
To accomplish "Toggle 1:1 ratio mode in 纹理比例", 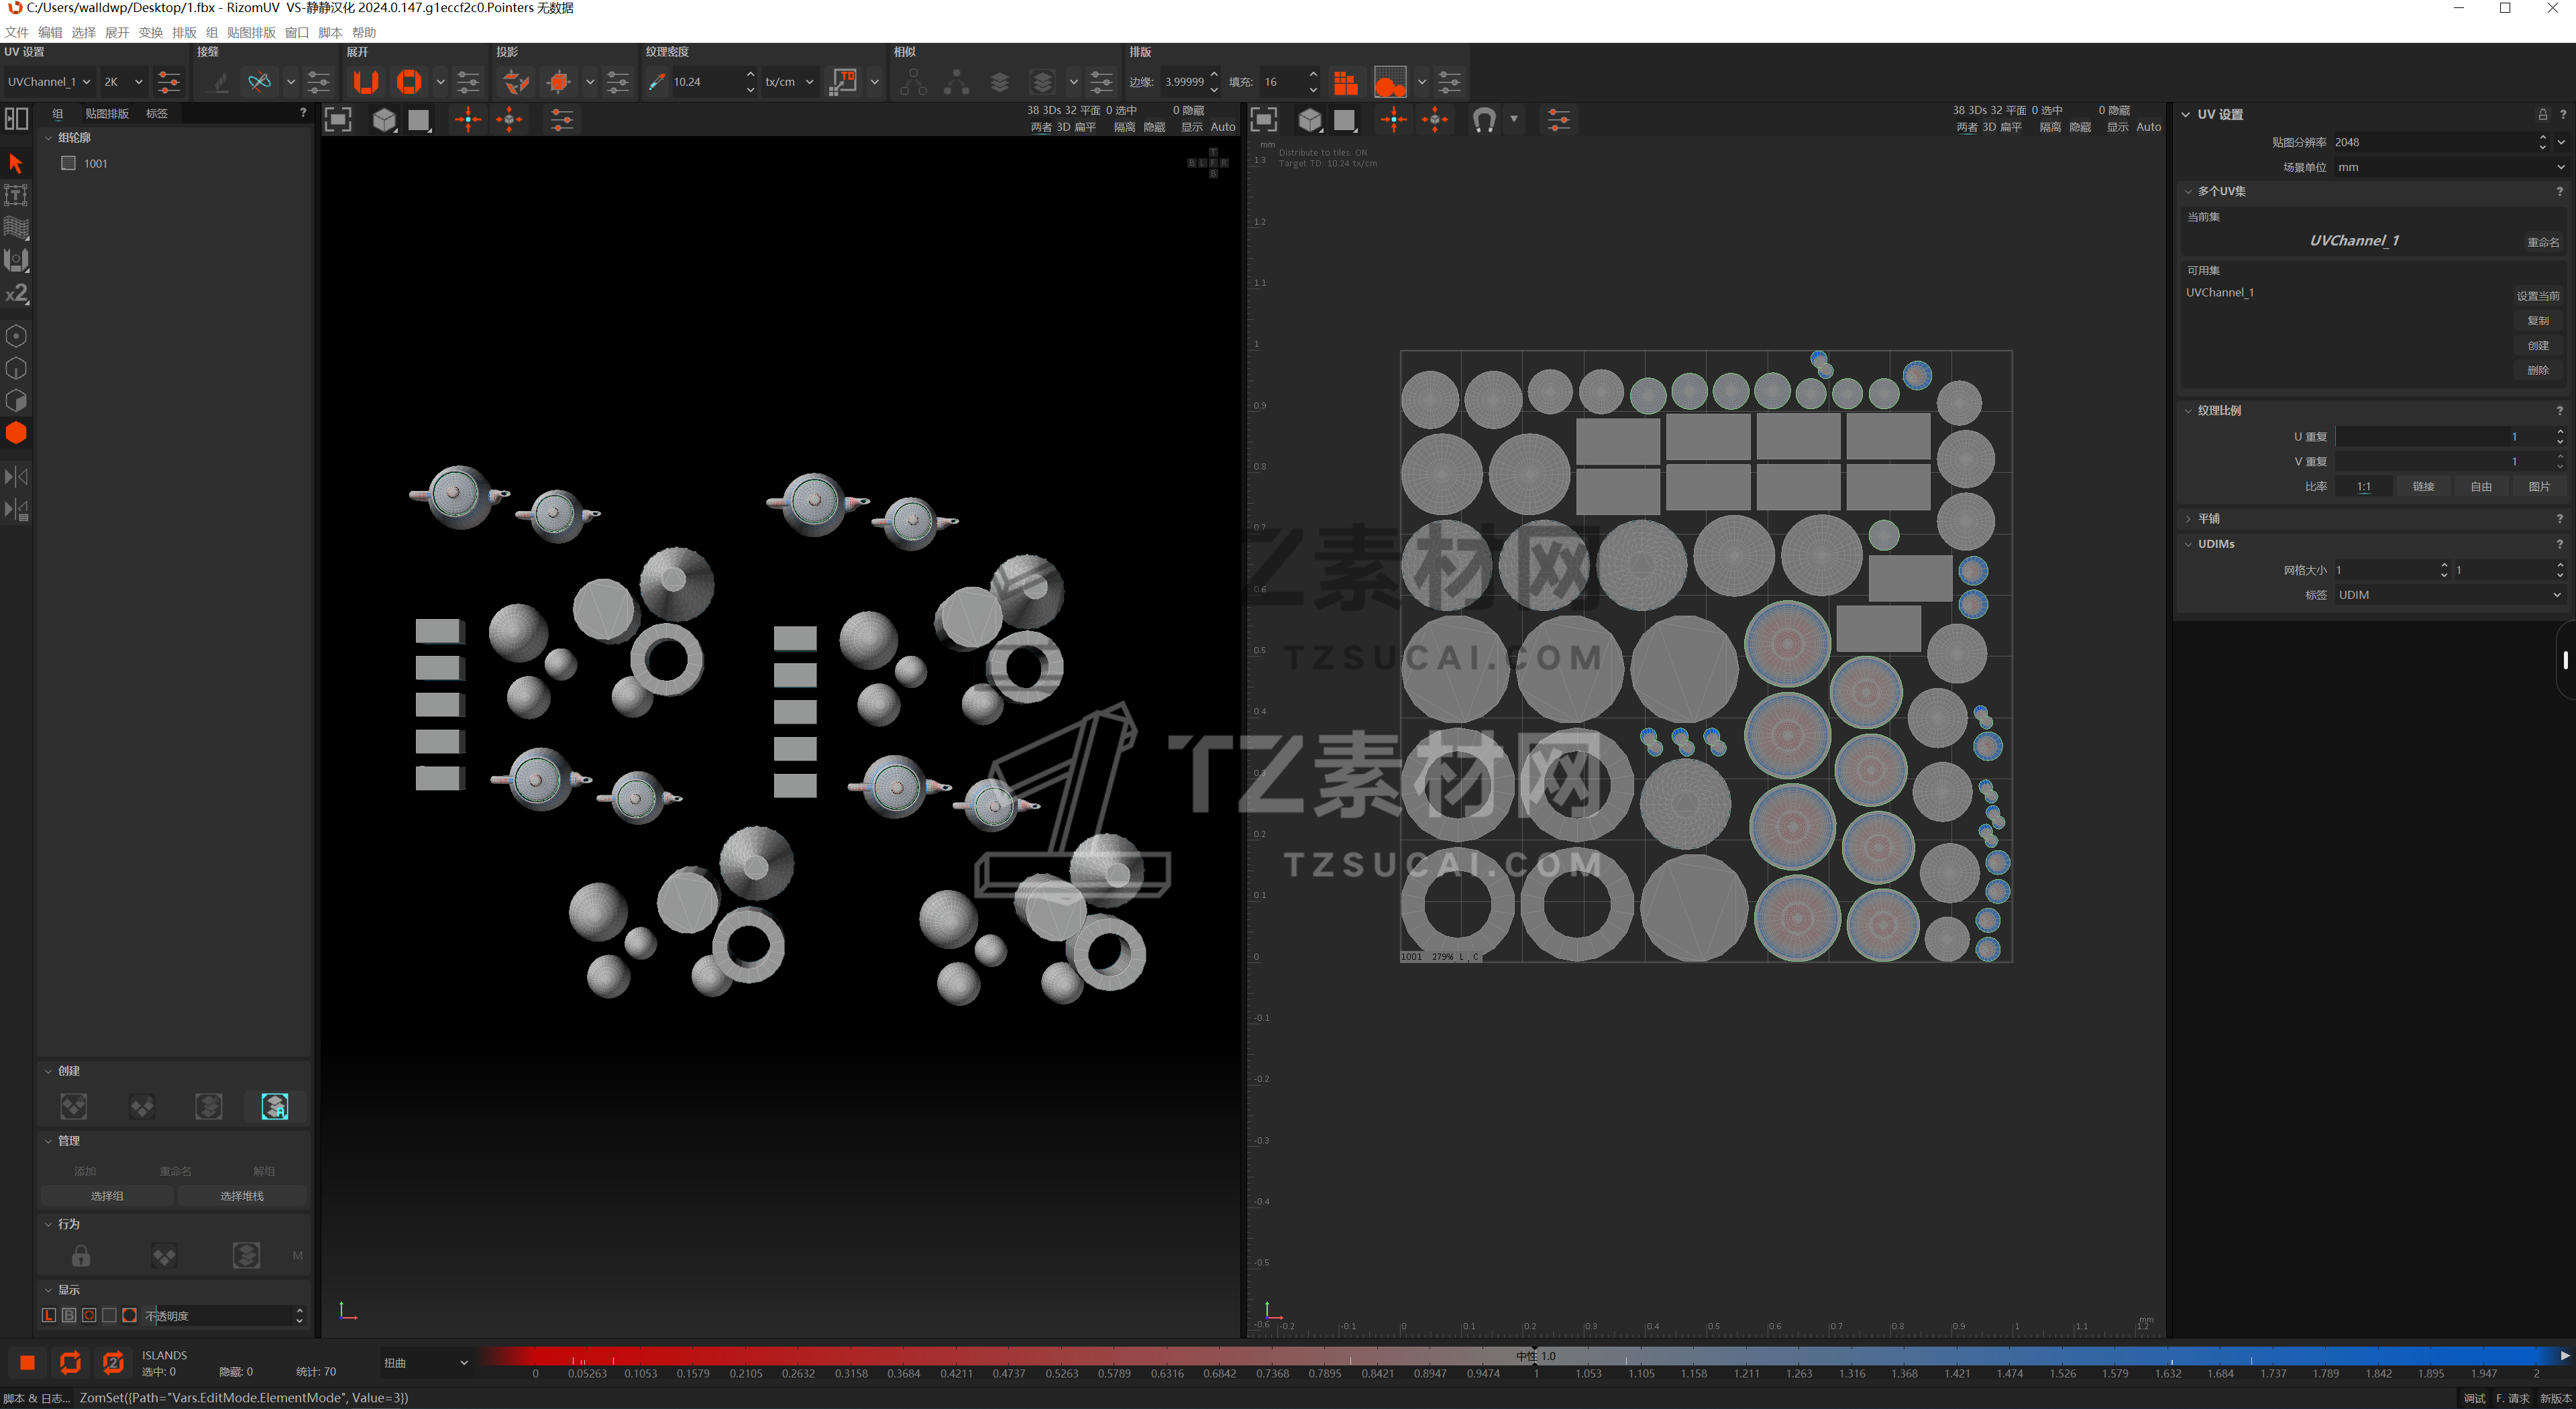I will [2364, 487].
